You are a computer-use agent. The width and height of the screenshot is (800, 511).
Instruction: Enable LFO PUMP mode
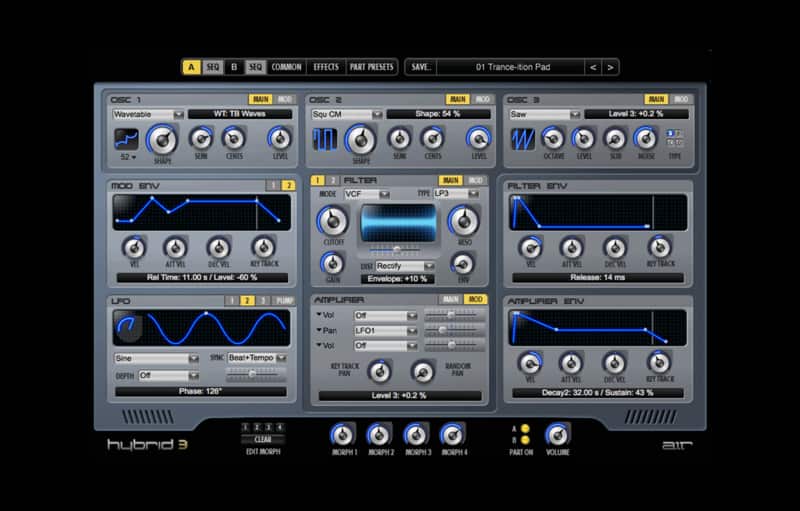point(284,301)
